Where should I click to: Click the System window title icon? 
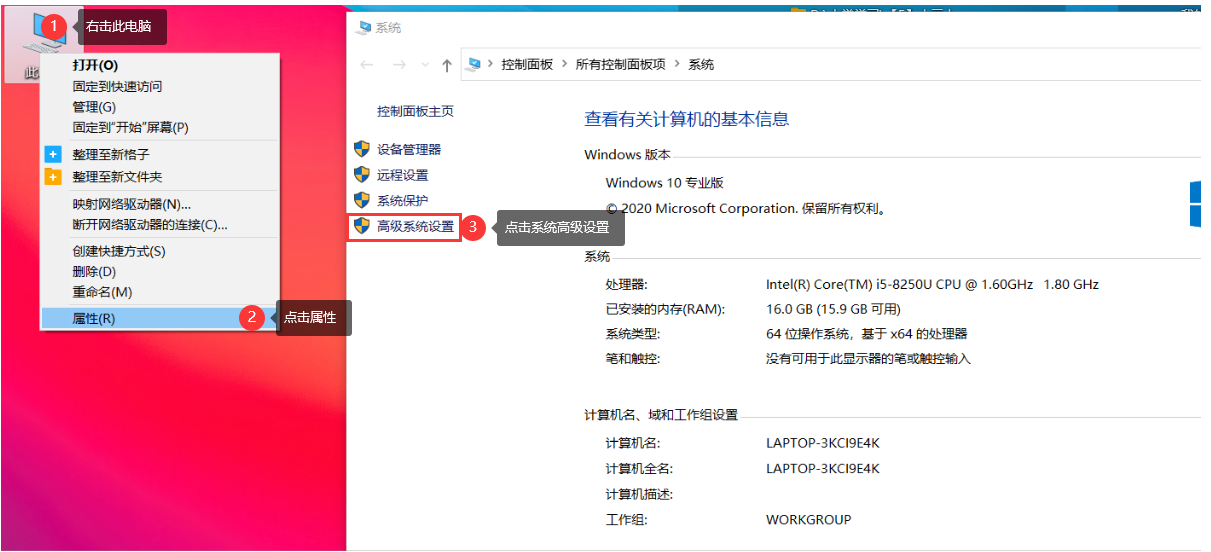(363, 28)
